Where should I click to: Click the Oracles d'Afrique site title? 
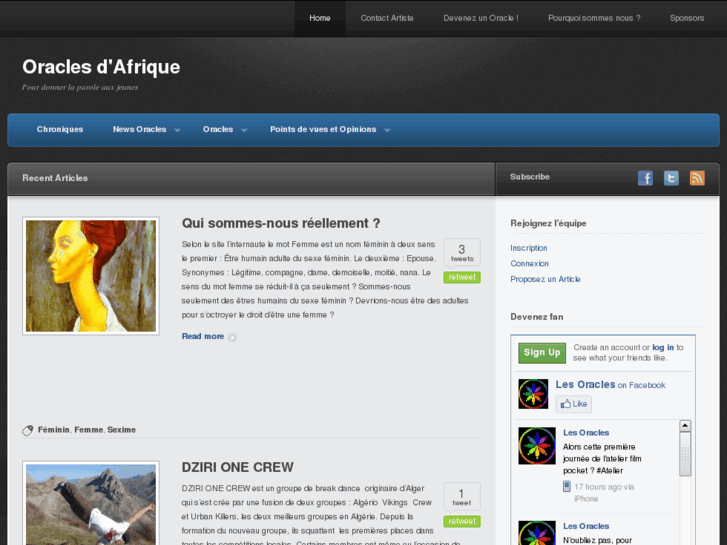point(101,67)
